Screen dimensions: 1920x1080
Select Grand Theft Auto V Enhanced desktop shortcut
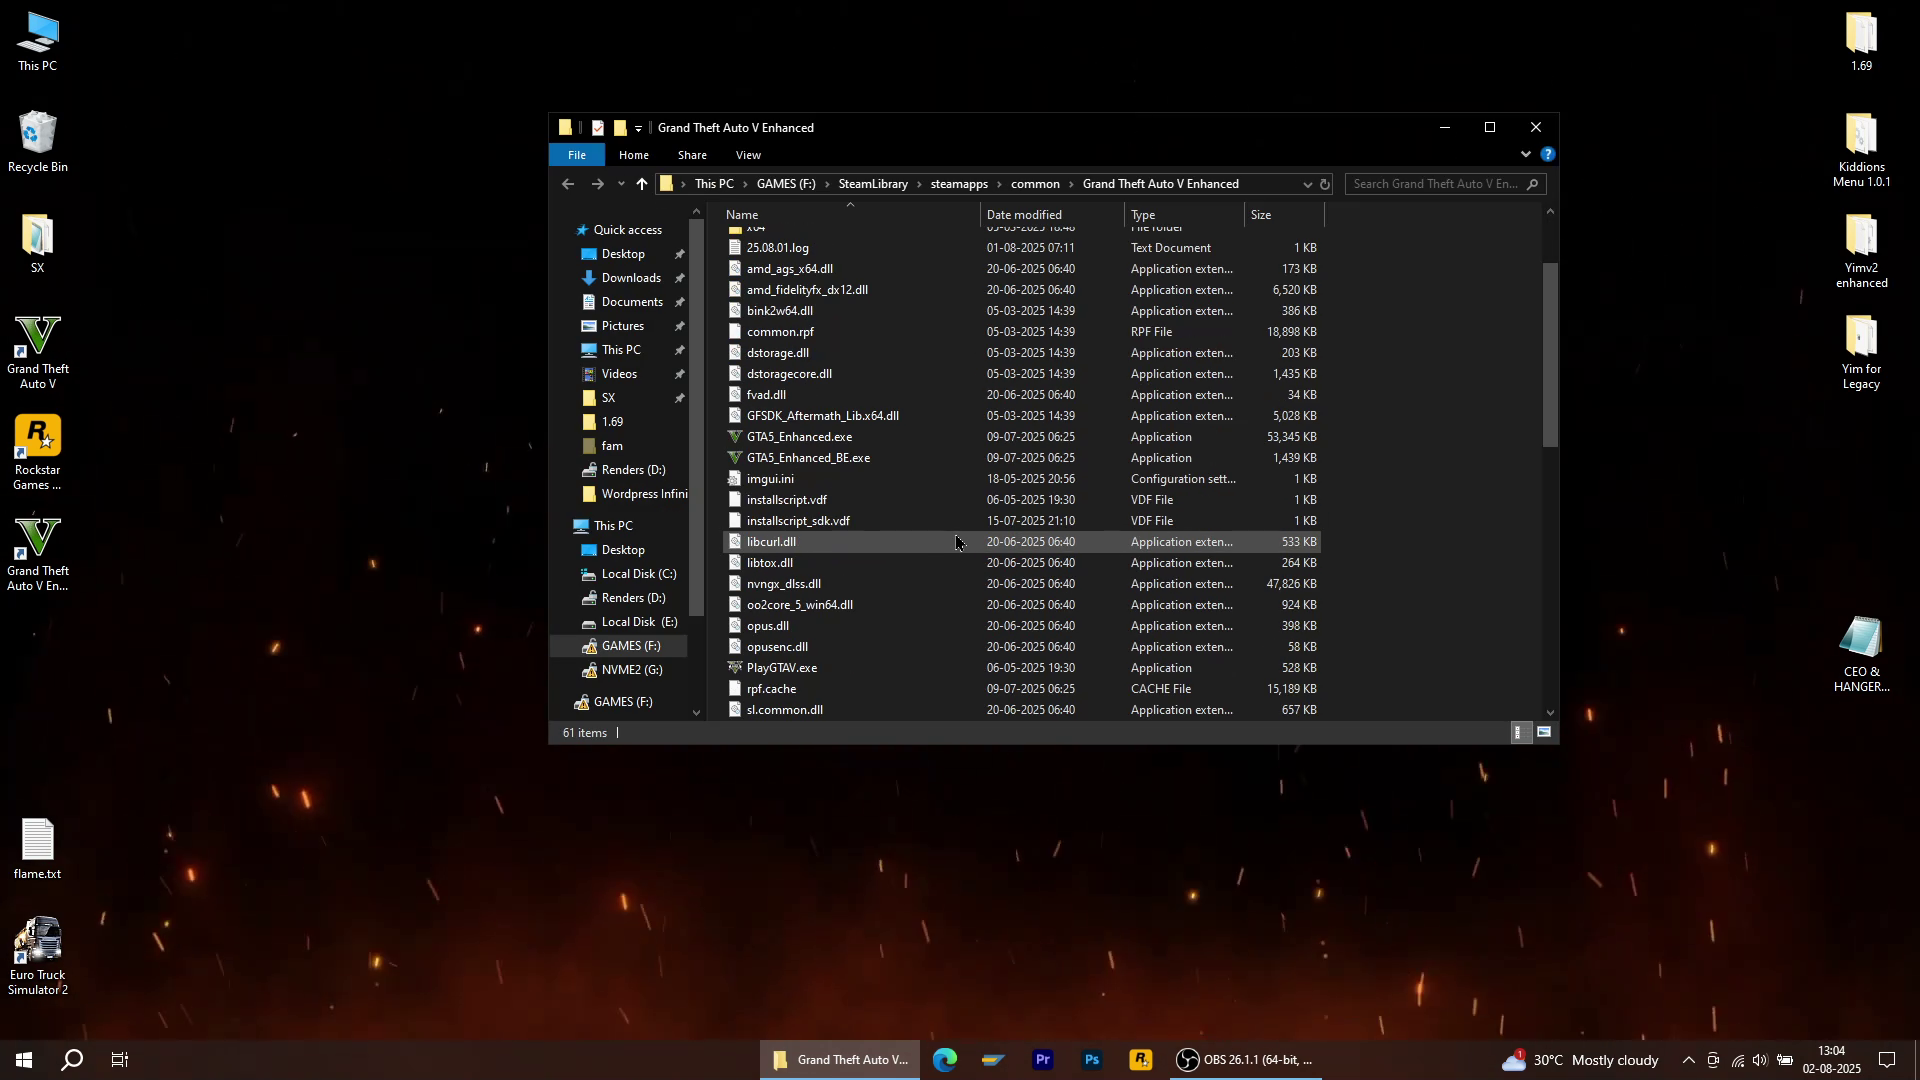pos(37,554)
